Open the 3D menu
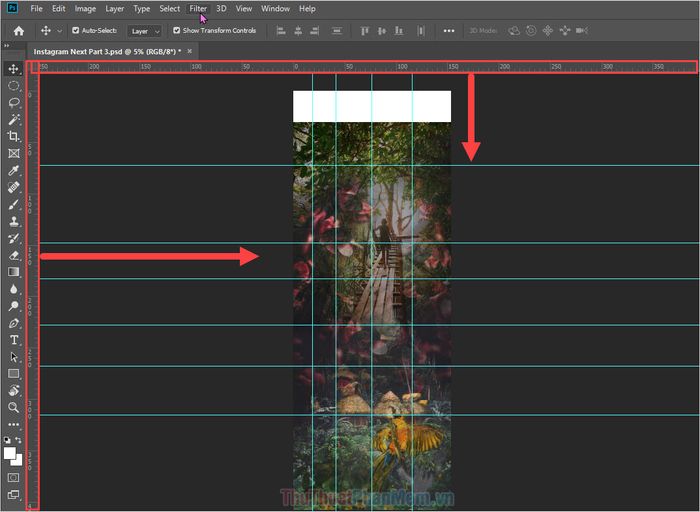This screenshot has height=512, width=700. tap(221, 8)
